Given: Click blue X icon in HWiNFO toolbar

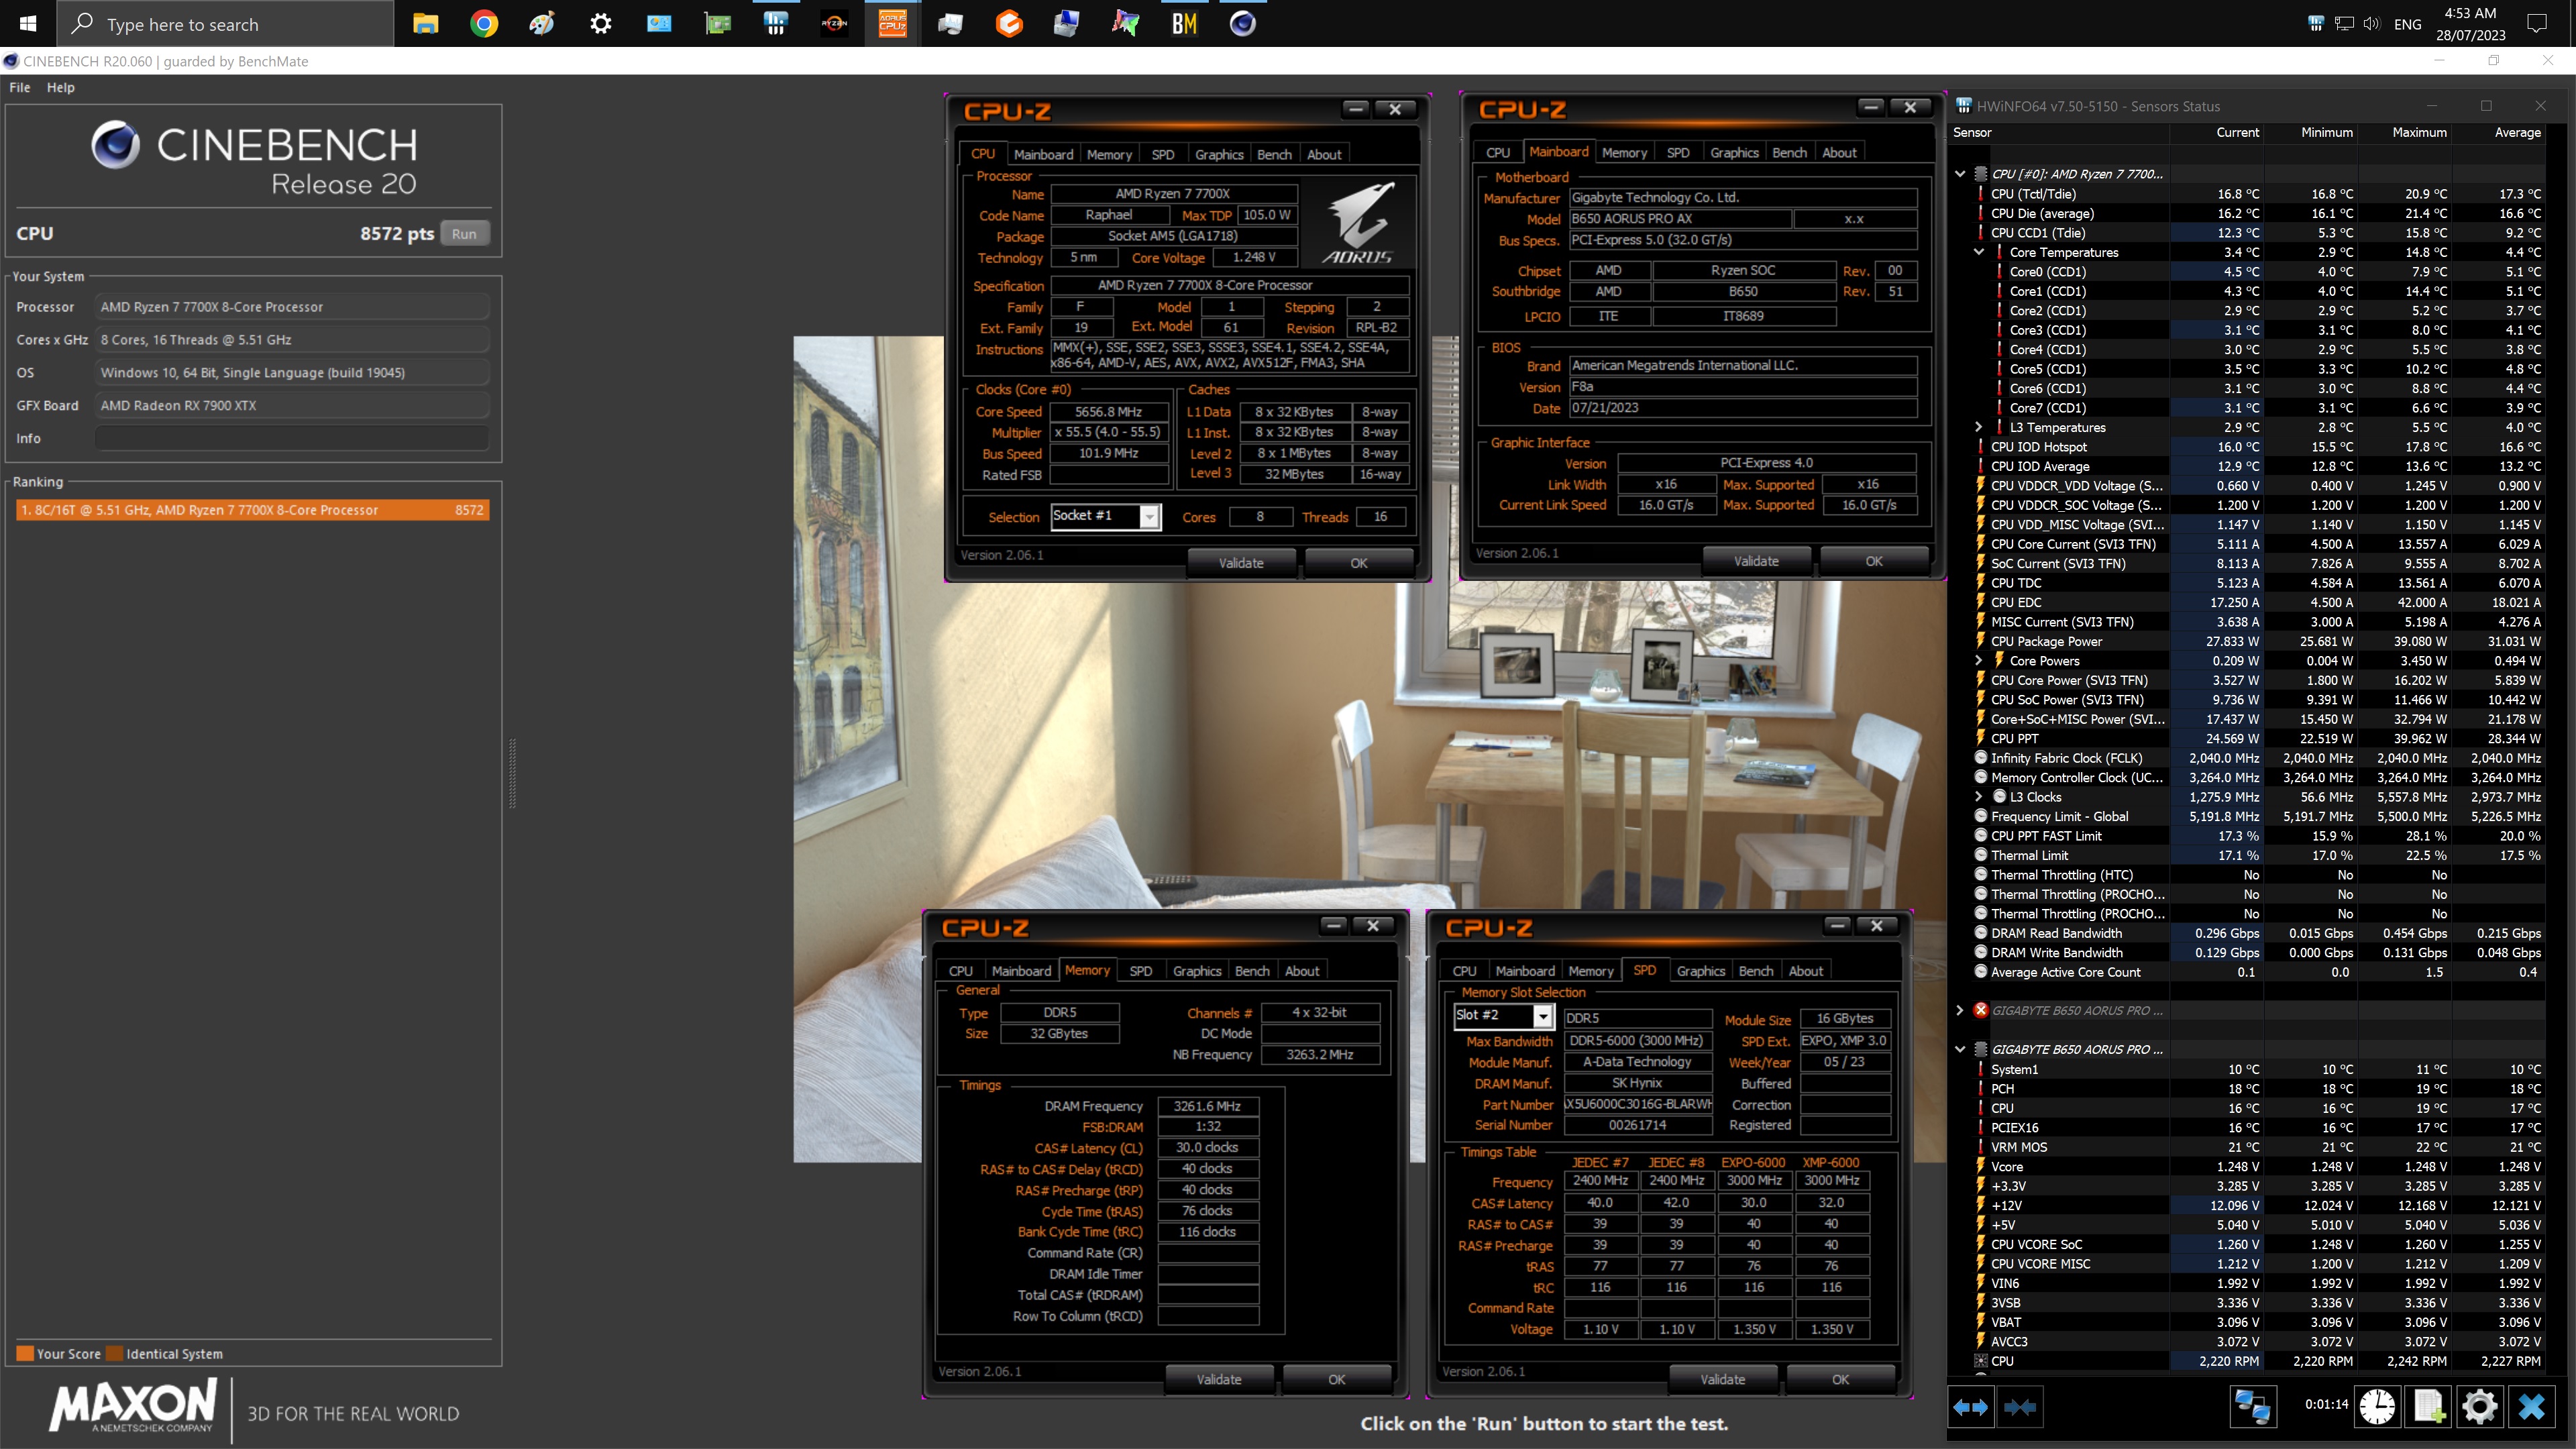Looking at the screenshot, I should point(2531,1407).
